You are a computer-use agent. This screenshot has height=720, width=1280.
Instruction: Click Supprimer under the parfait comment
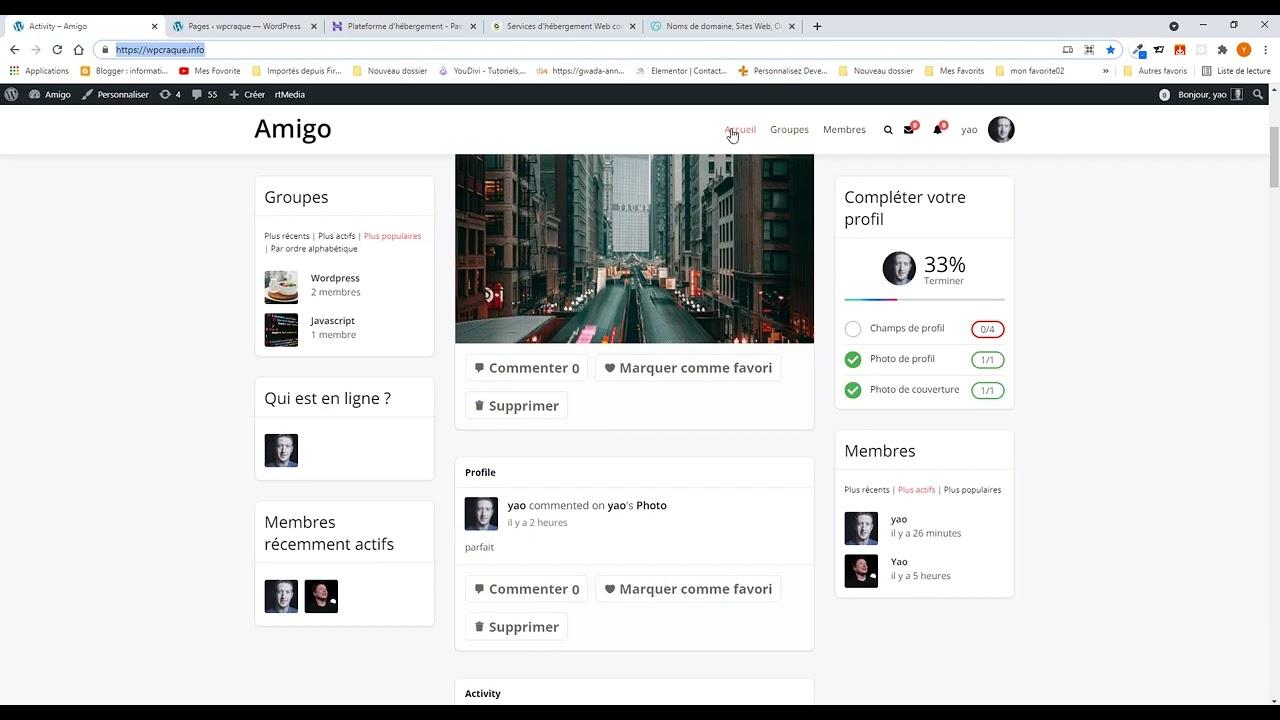click(x=517, y=627)
